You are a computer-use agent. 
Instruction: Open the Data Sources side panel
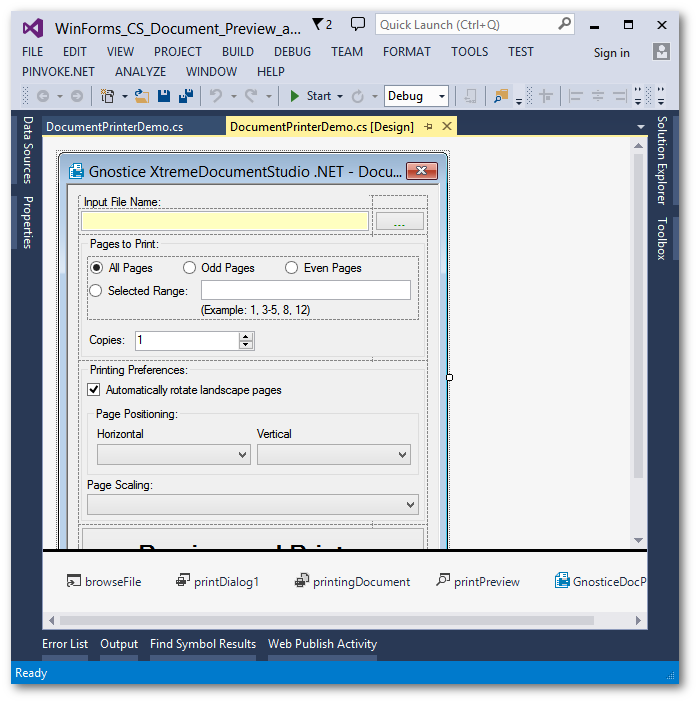click(28, 150)
